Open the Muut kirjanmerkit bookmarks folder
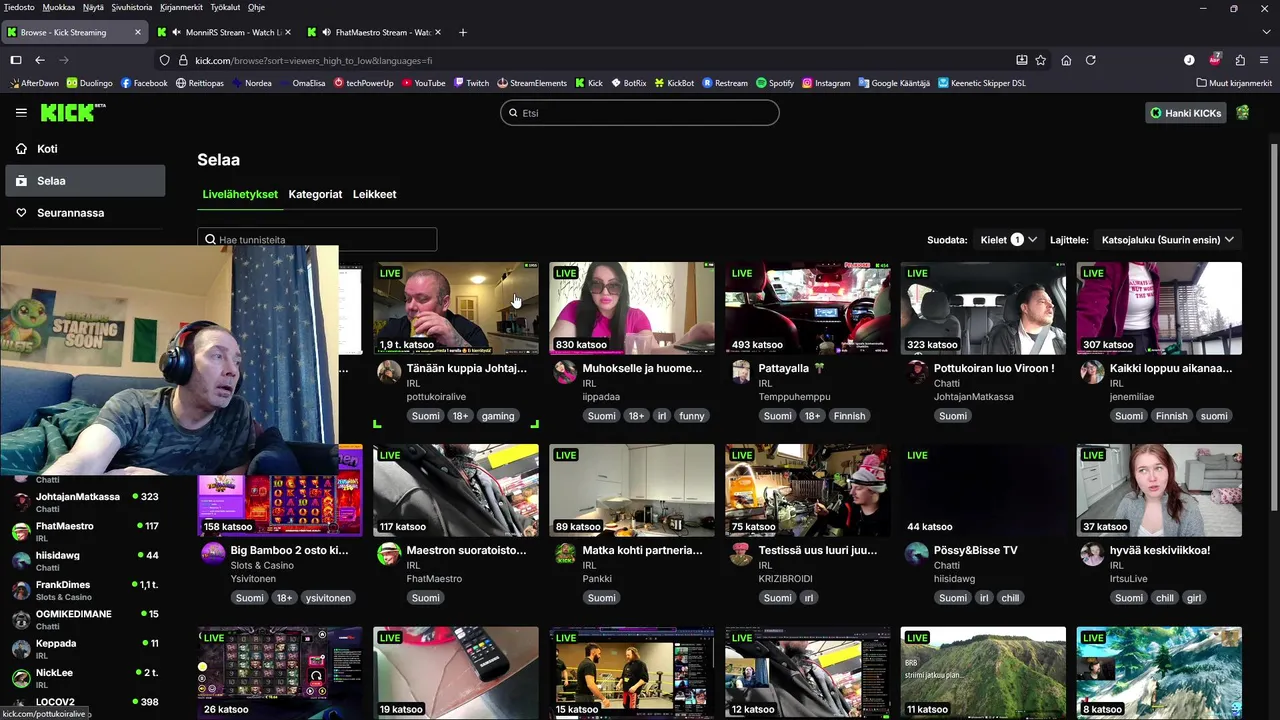Image resolution: width=1280 pixels, height=720 pixels. [1234, 83]
